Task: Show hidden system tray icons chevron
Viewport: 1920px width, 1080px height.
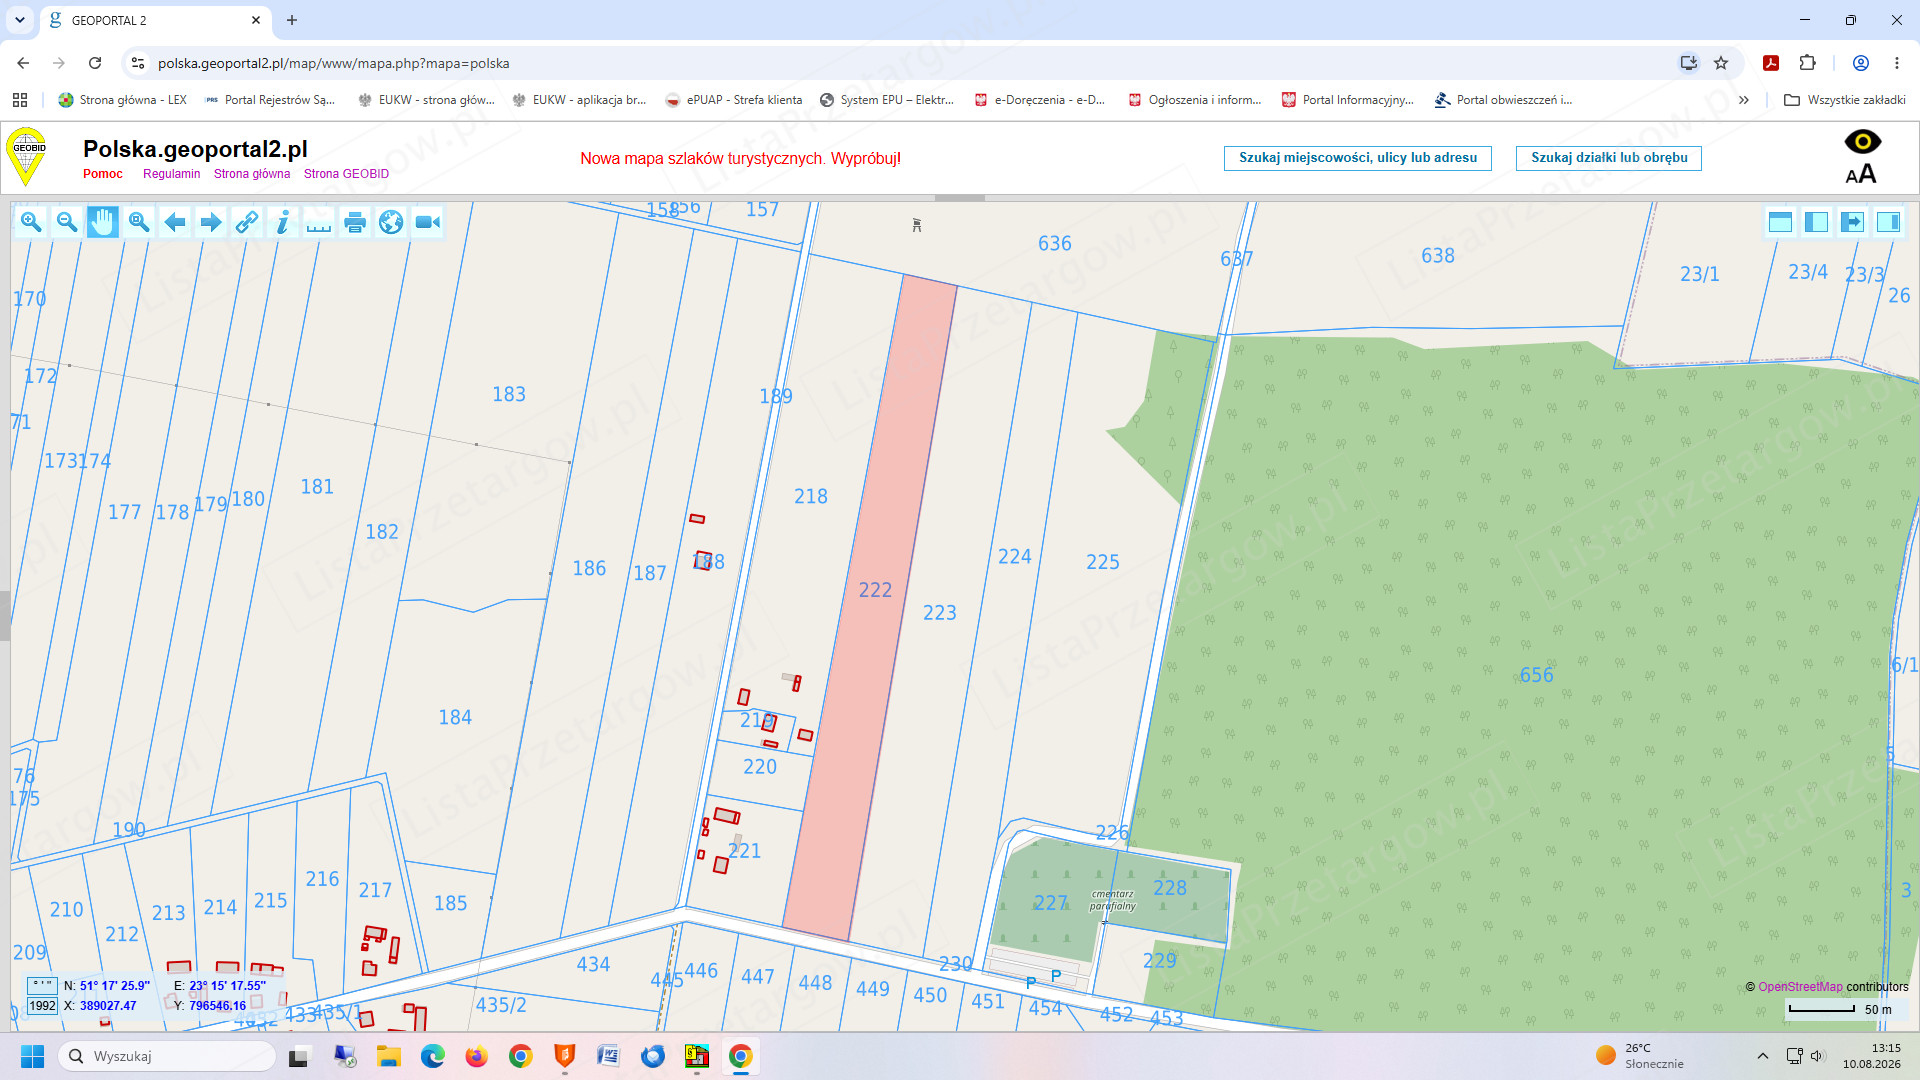Action: [x=1763, y=1056]
